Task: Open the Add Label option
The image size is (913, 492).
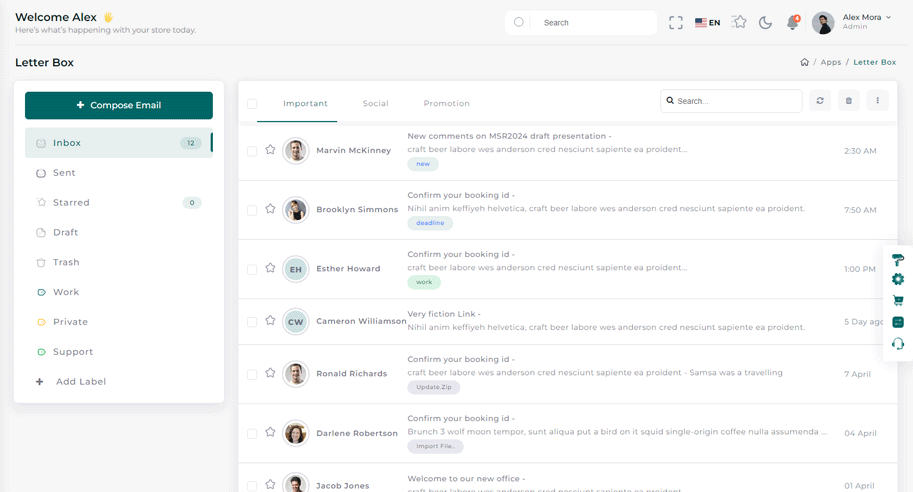Action: (x=80, y=382)
